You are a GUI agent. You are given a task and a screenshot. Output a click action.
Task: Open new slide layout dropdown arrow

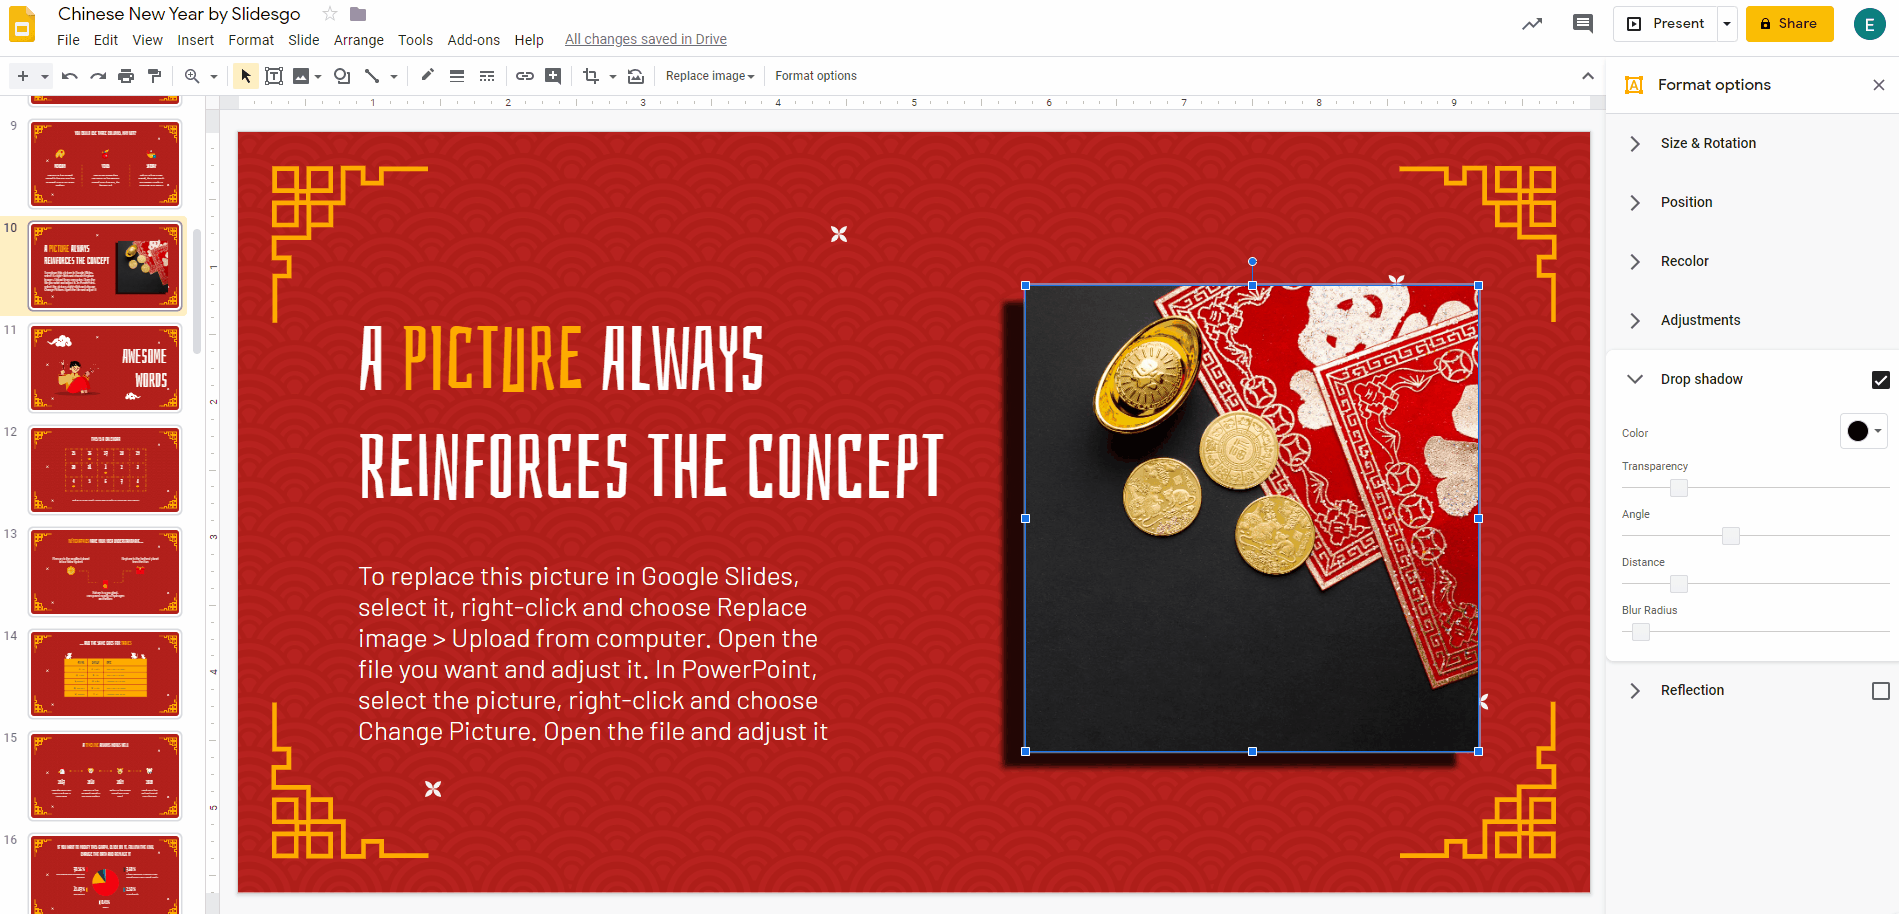point(44,76)
